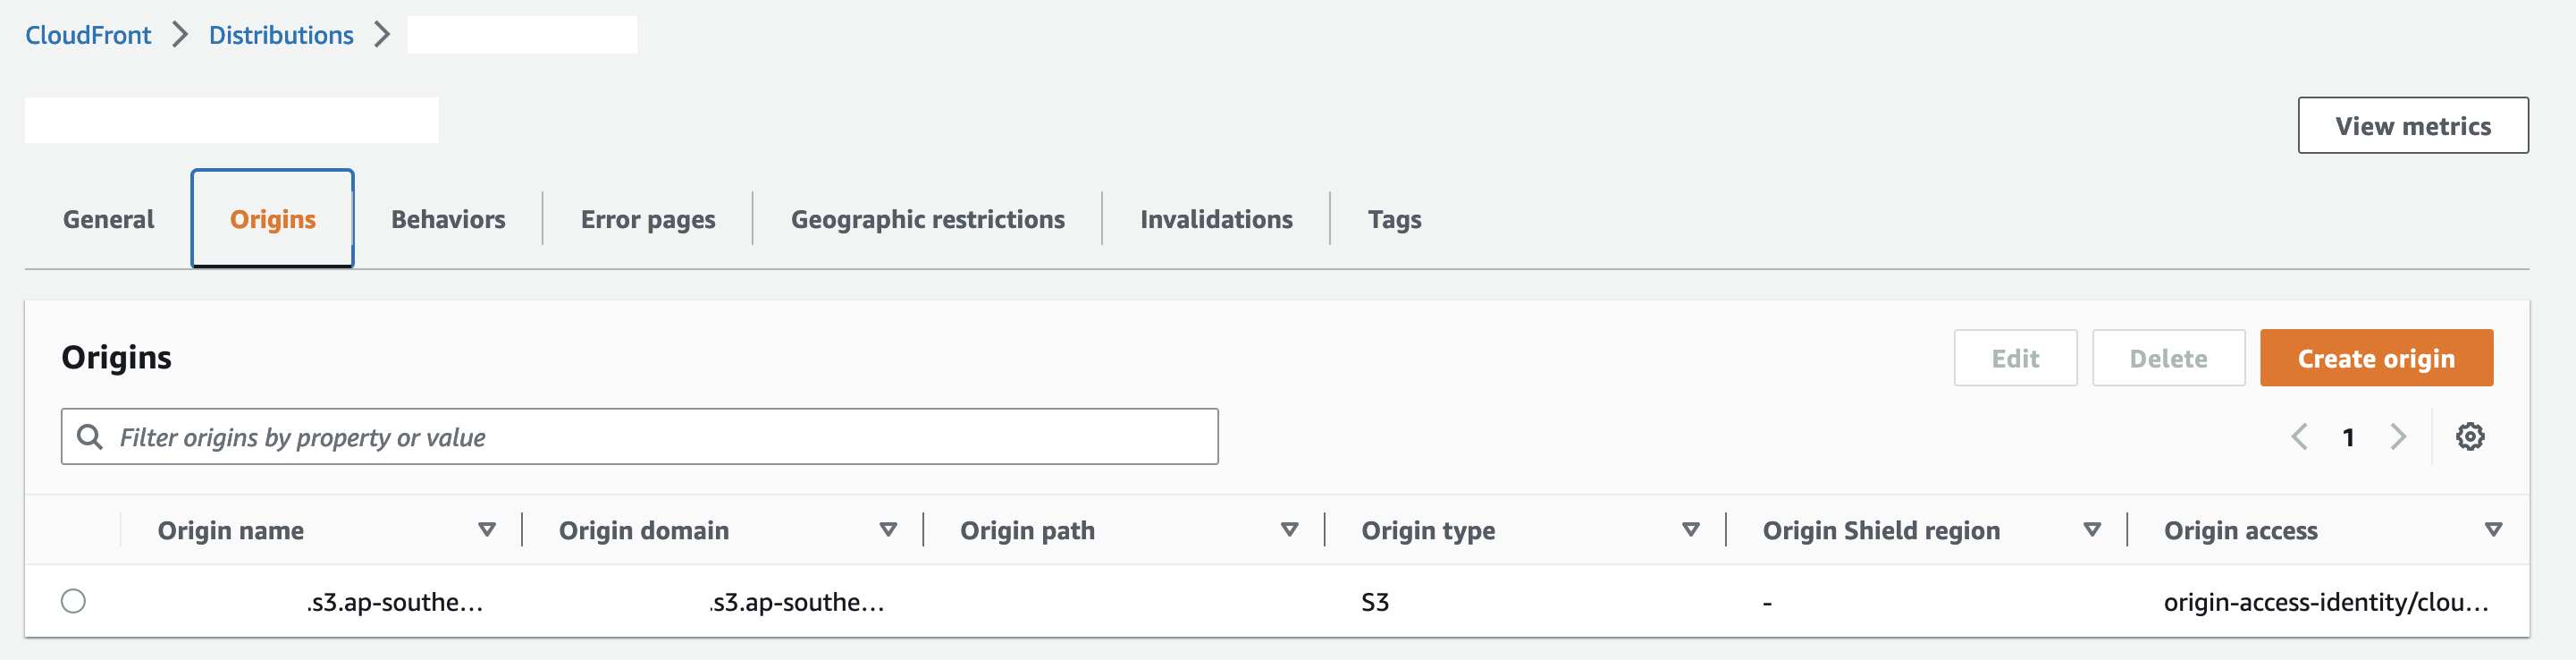Sort by Origin domain arrow

[888, 530]
